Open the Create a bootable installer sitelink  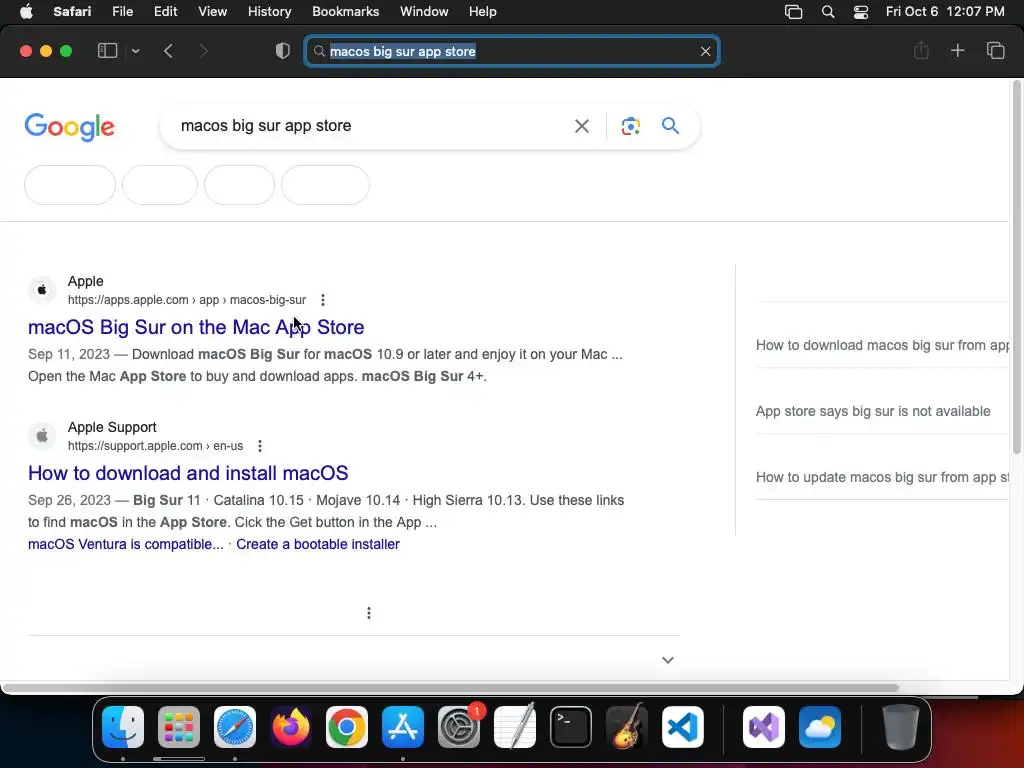(x=317, y=544)
